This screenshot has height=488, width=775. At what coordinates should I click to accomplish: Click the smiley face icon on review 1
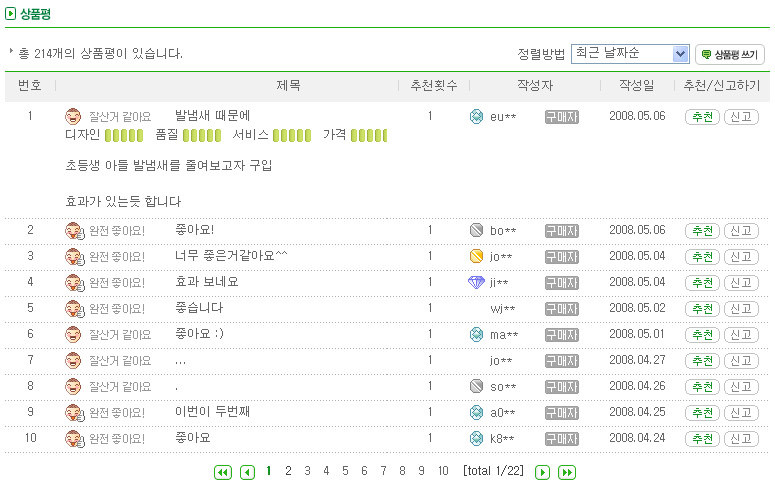point(73,117)
